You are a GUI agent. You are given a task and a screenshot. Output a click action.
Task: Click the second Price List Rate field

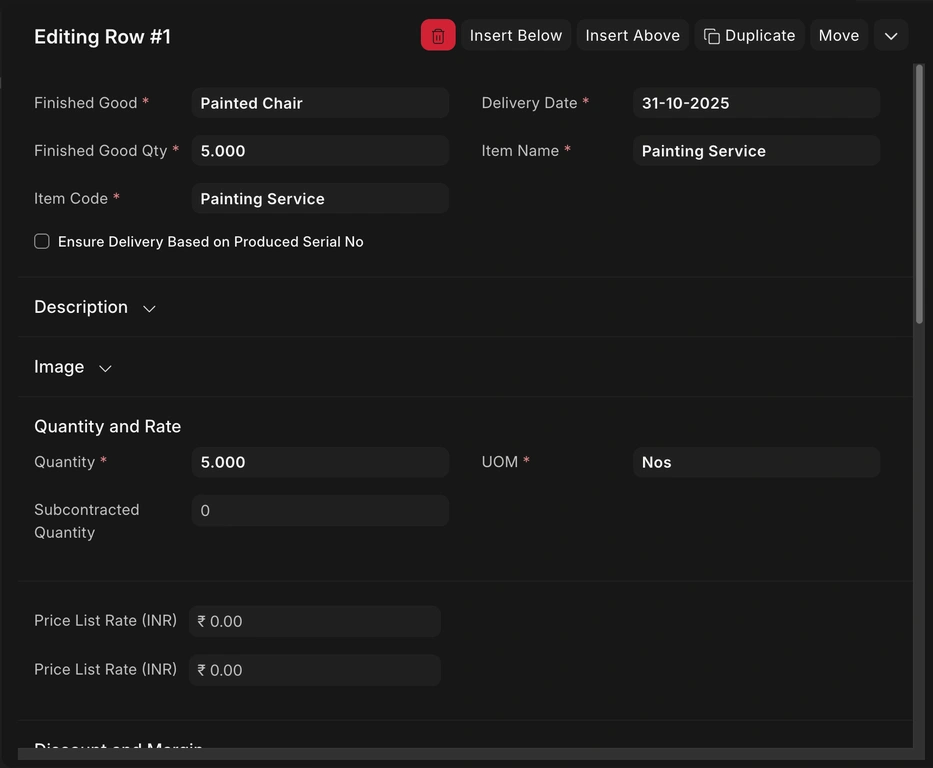[315, 670]
